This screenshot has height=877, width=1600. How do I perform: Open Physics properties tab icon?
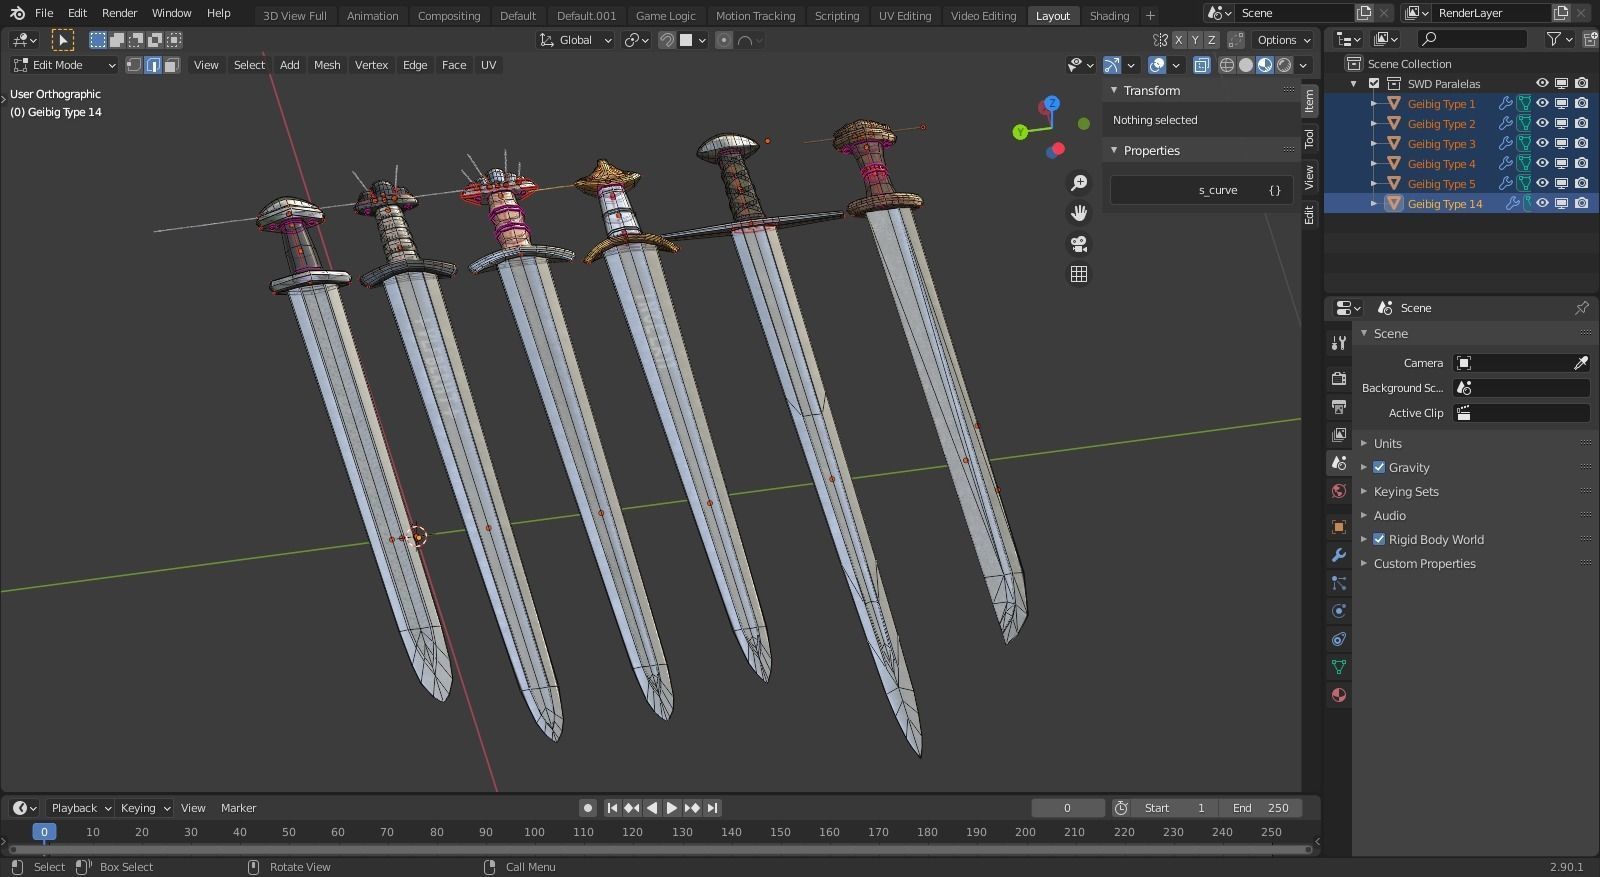click(x=1339, y=611)
